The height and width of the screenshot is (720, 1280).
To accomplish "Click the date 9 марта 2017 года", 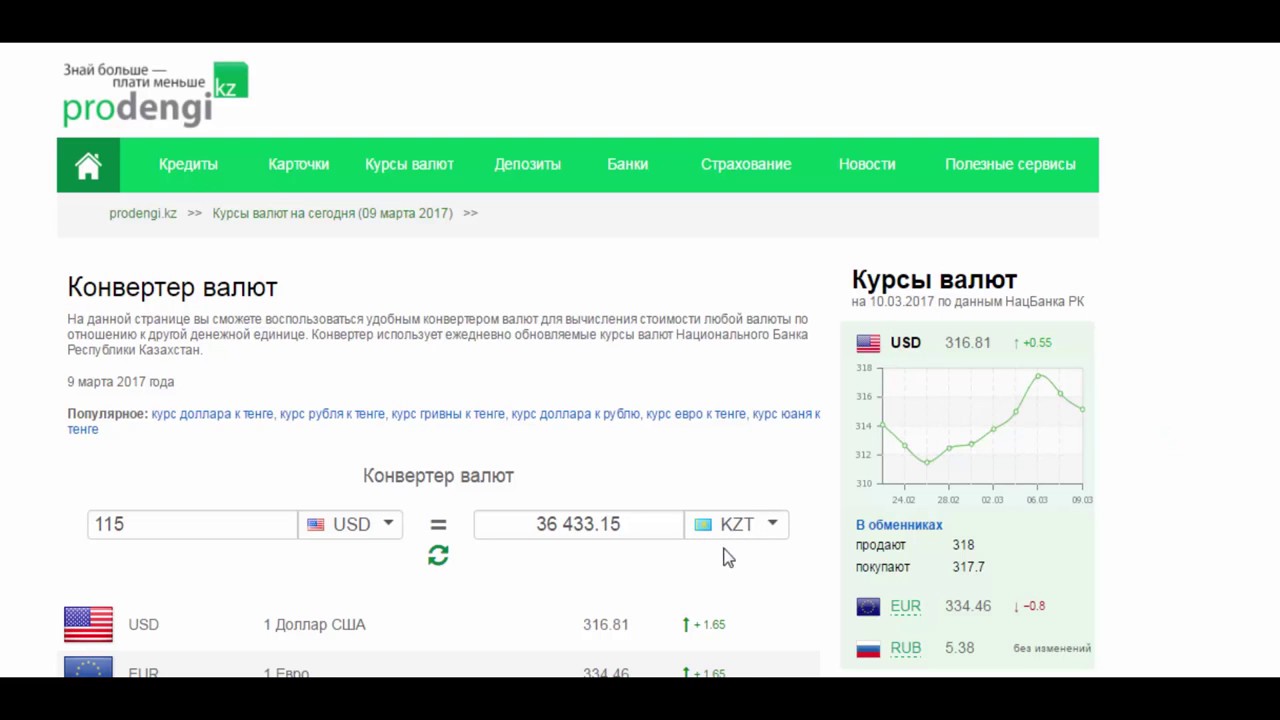I will (x=121, y=382).
